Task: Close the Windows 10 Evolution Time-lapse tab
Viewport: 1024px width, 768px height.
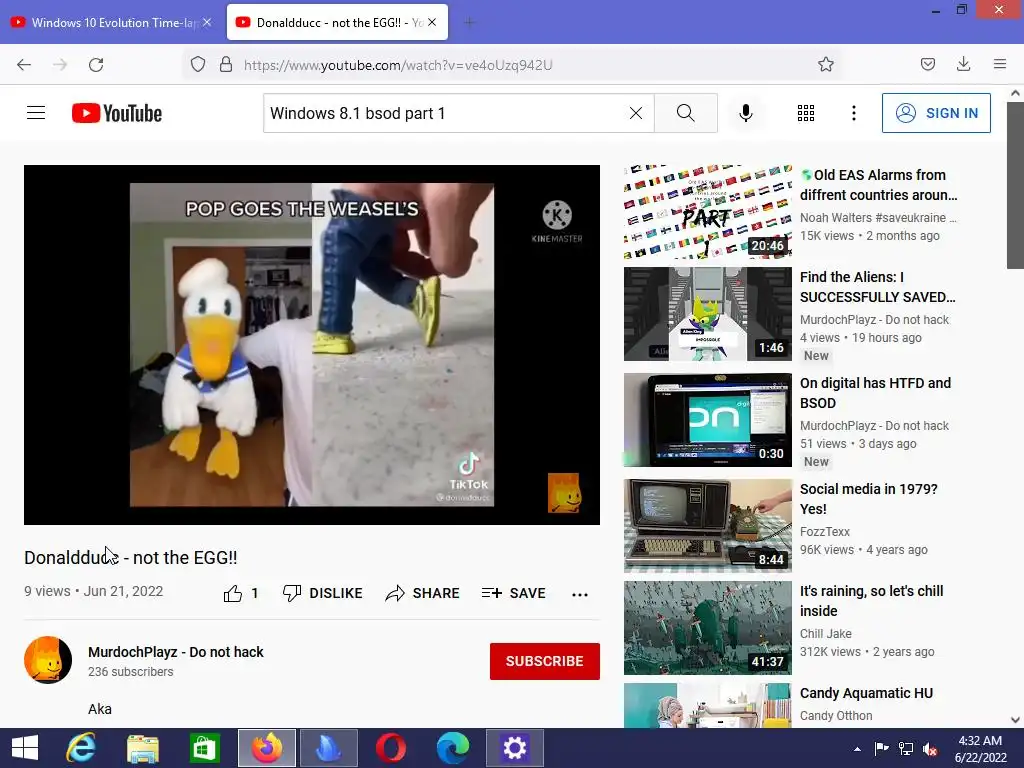Action: click(x=207, y=22)
